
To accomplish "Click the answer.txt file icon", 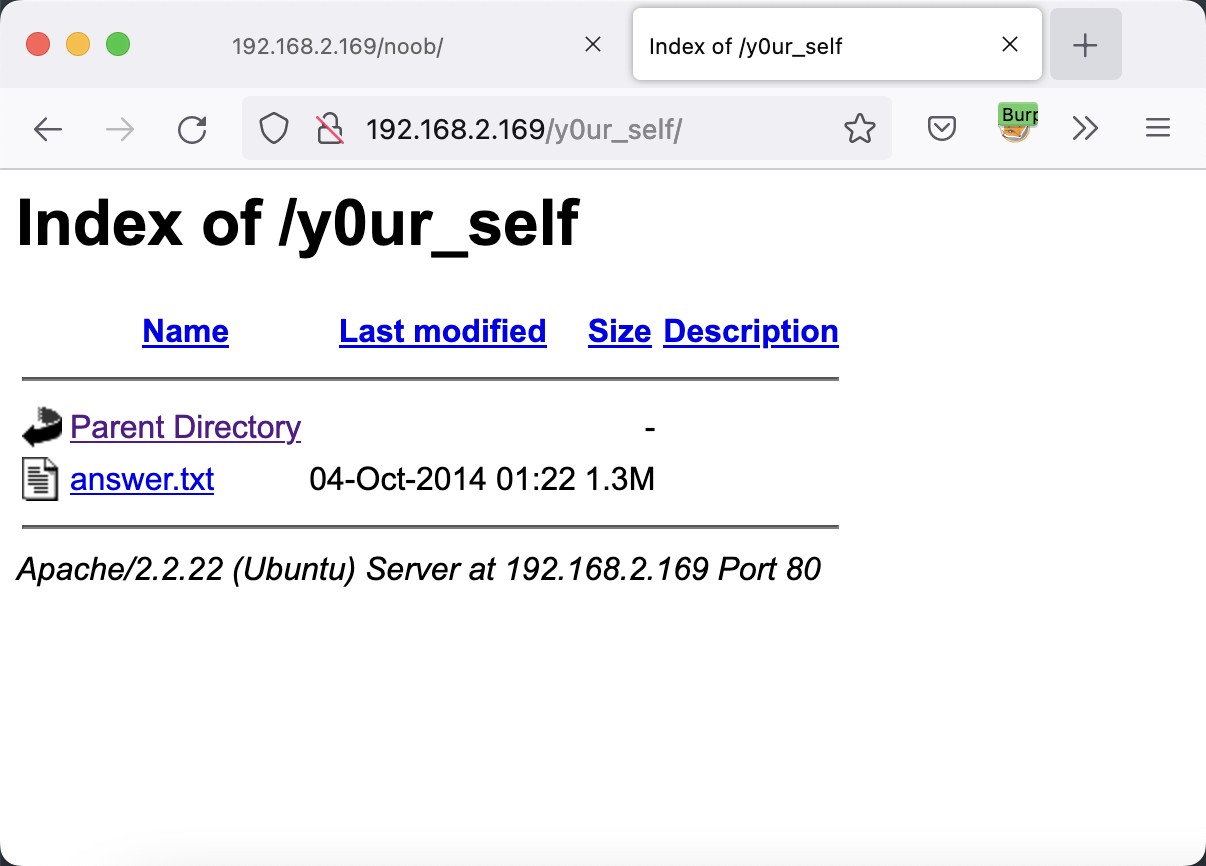I will click(40, 479).
